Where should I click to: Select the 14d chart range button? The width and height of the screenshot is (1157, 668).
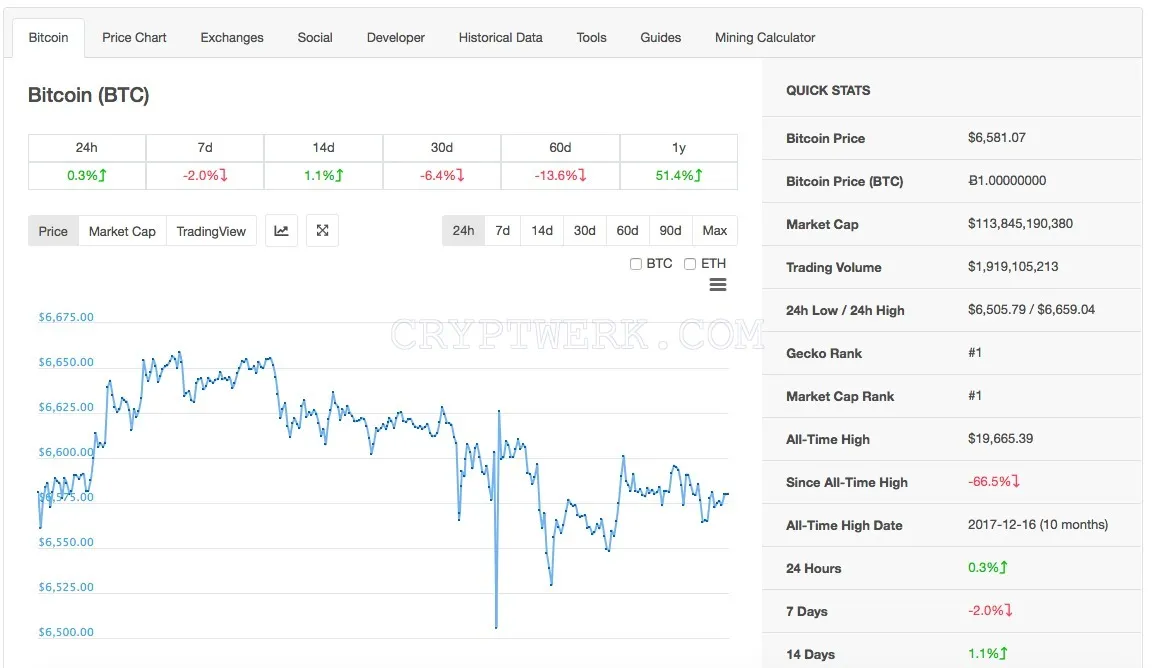542,231
